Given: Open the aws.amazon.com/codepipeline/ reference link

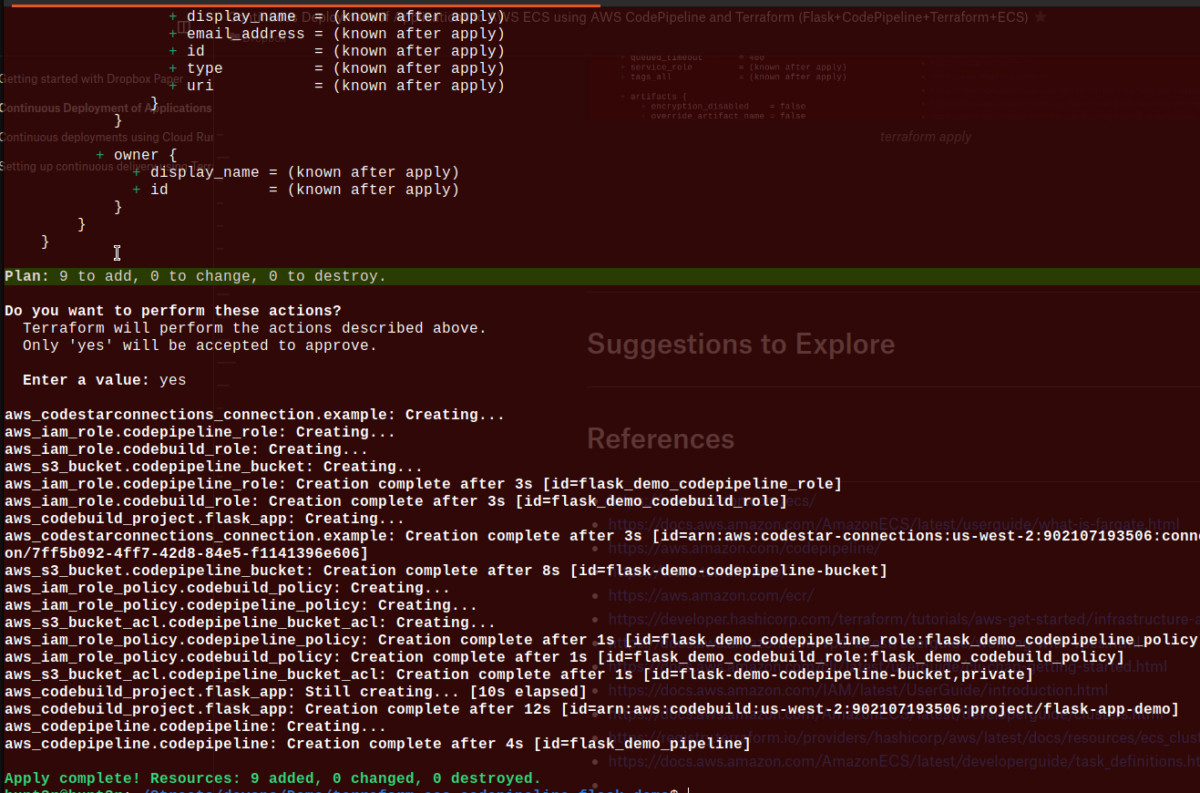Looking at the screenshot, I should point(729,548).
